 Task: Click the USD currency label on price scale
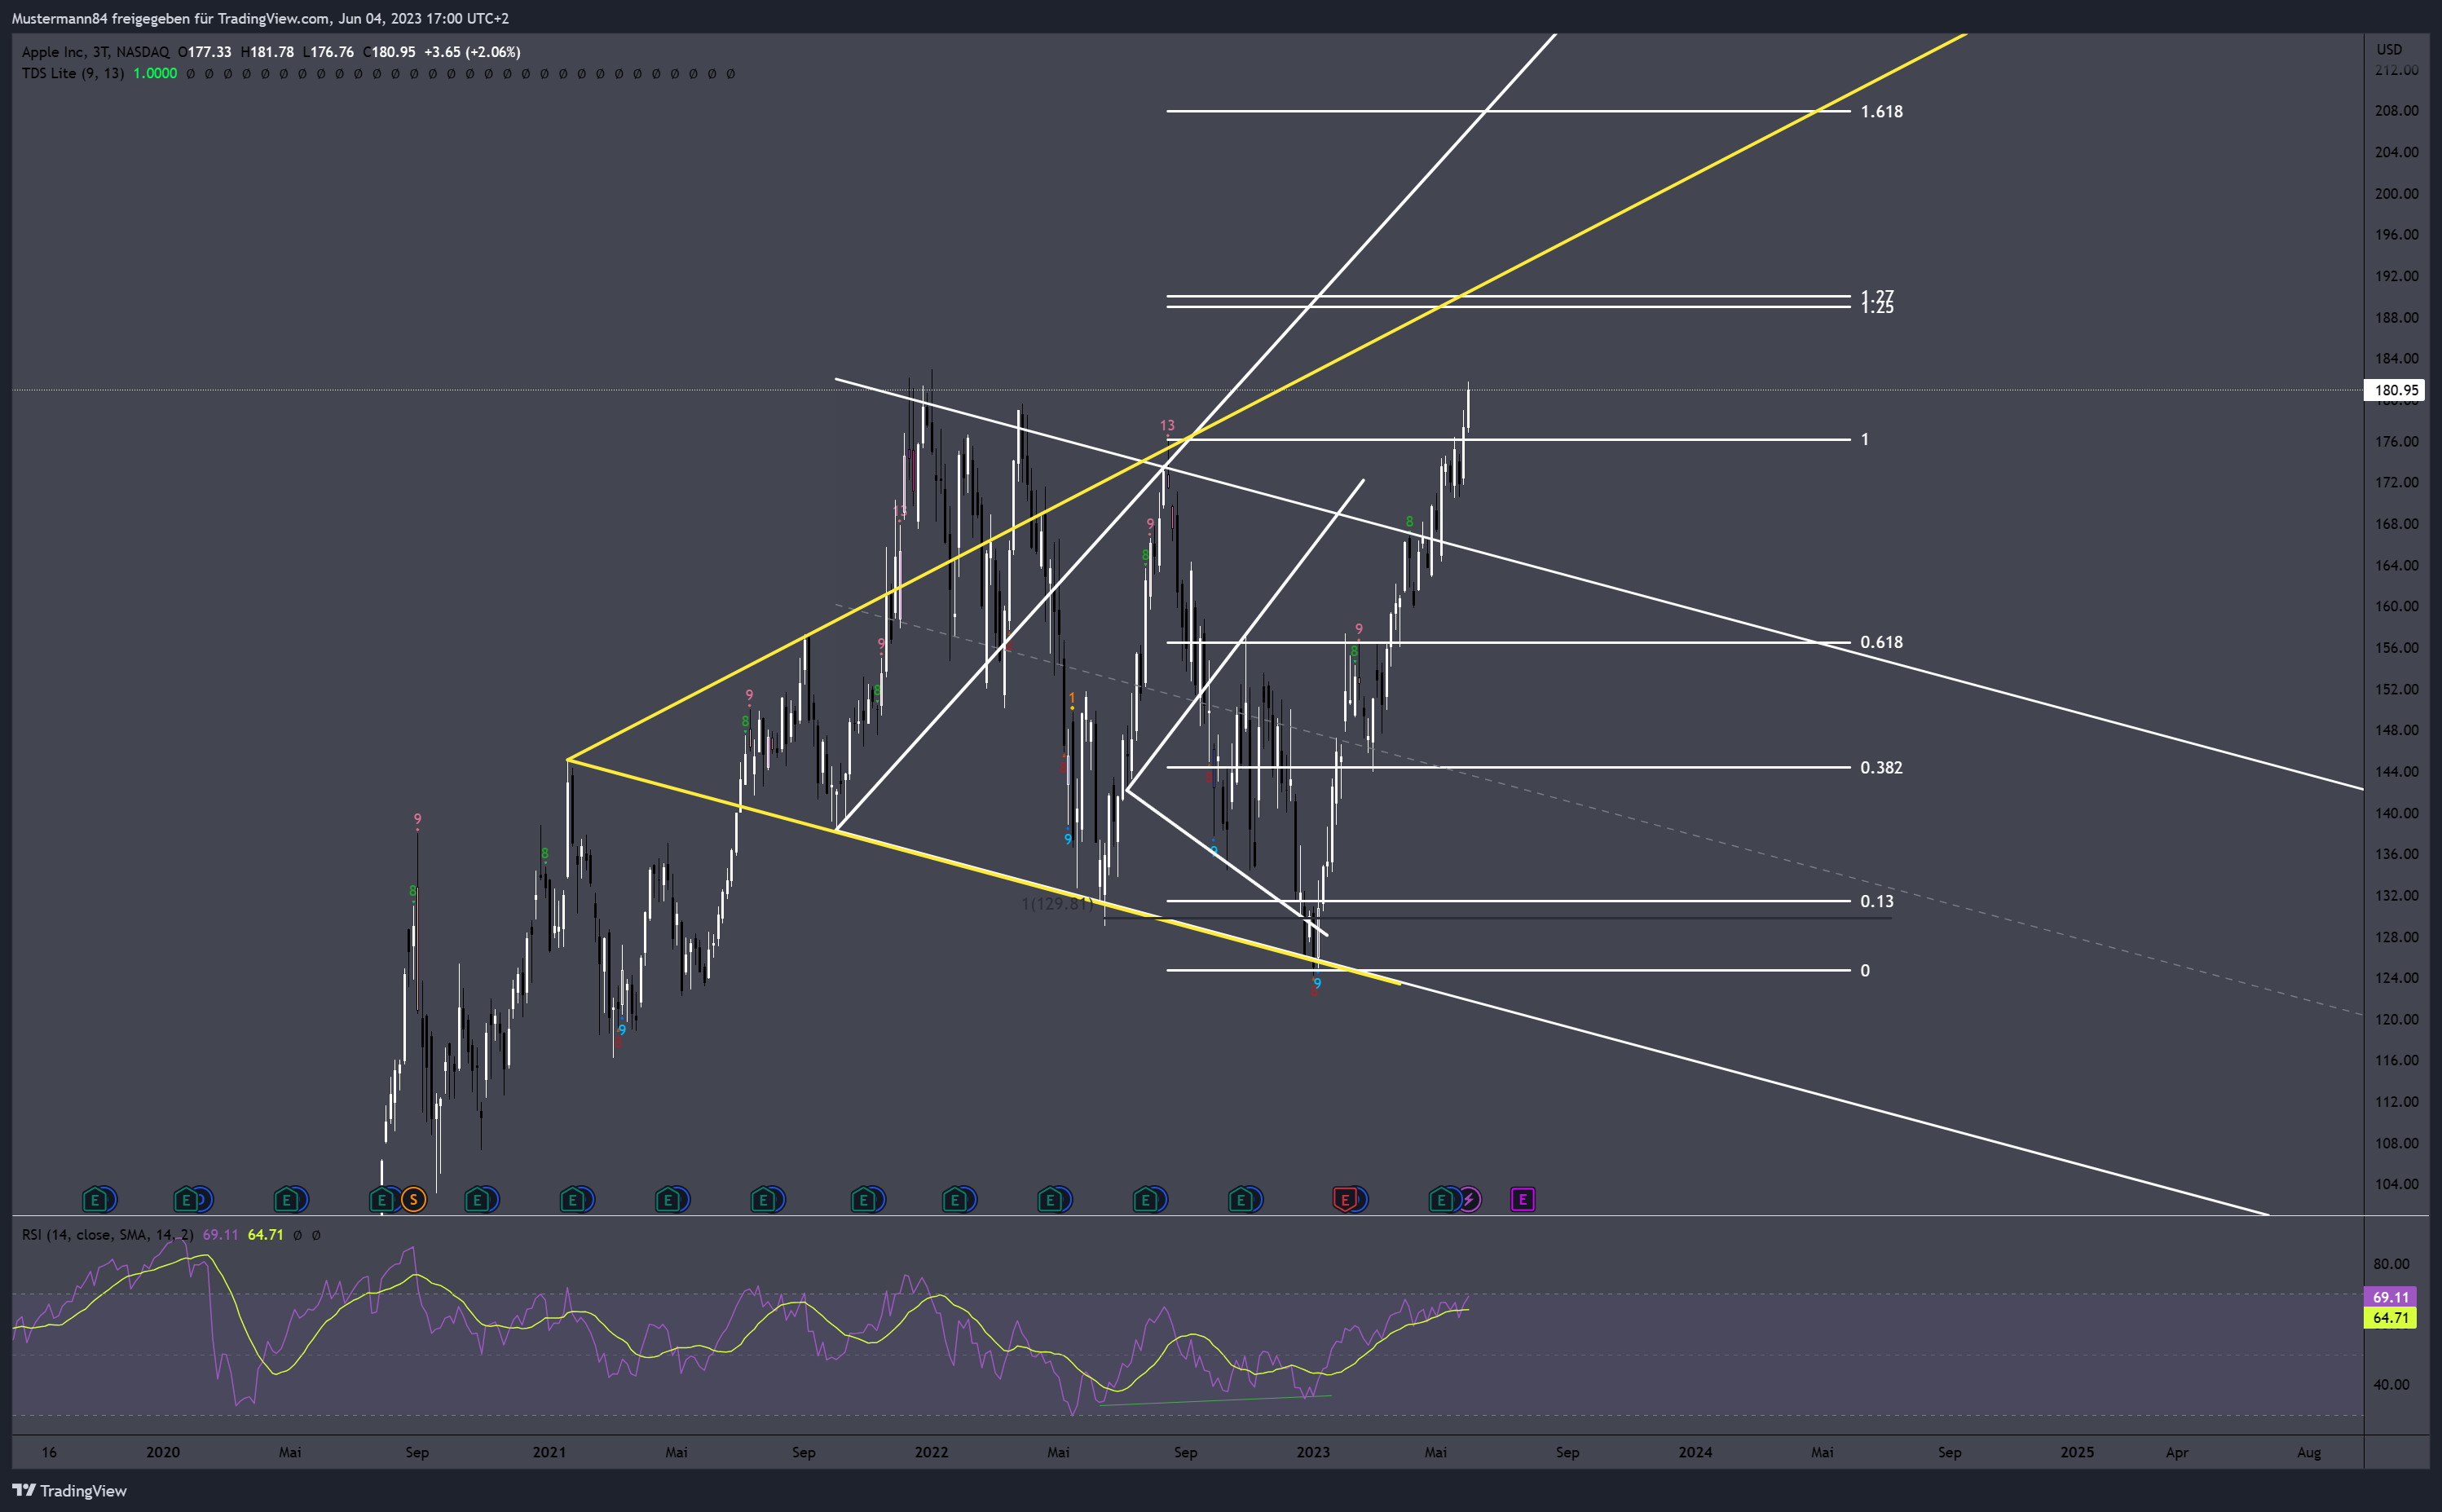(2389, 49)
